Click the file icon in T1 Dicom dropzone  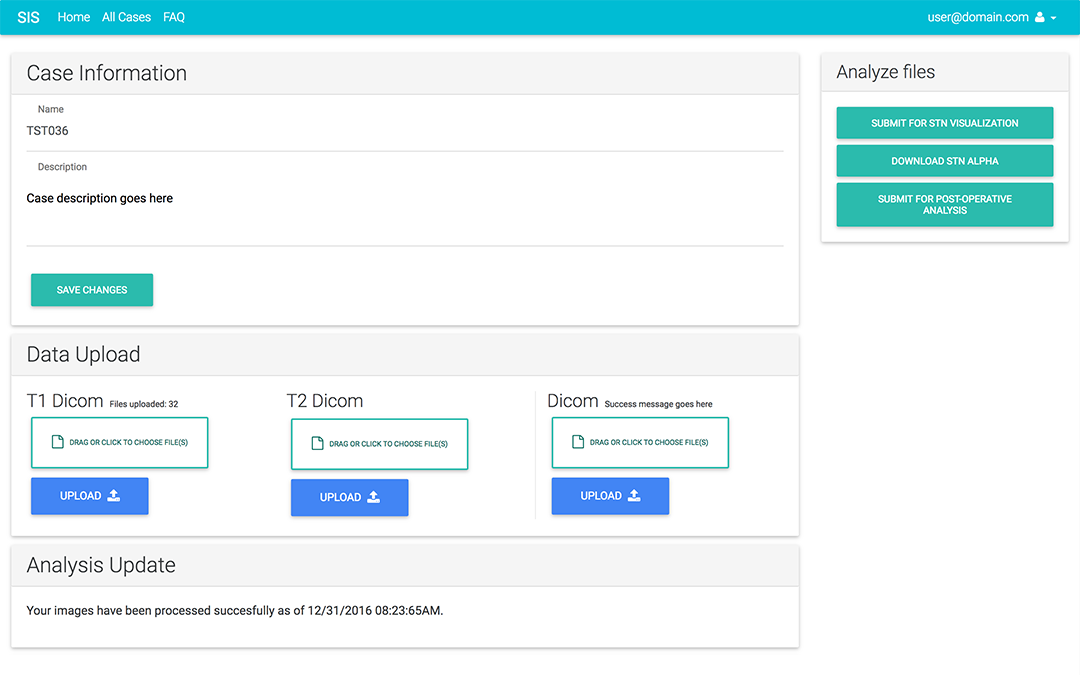point(58,442)
